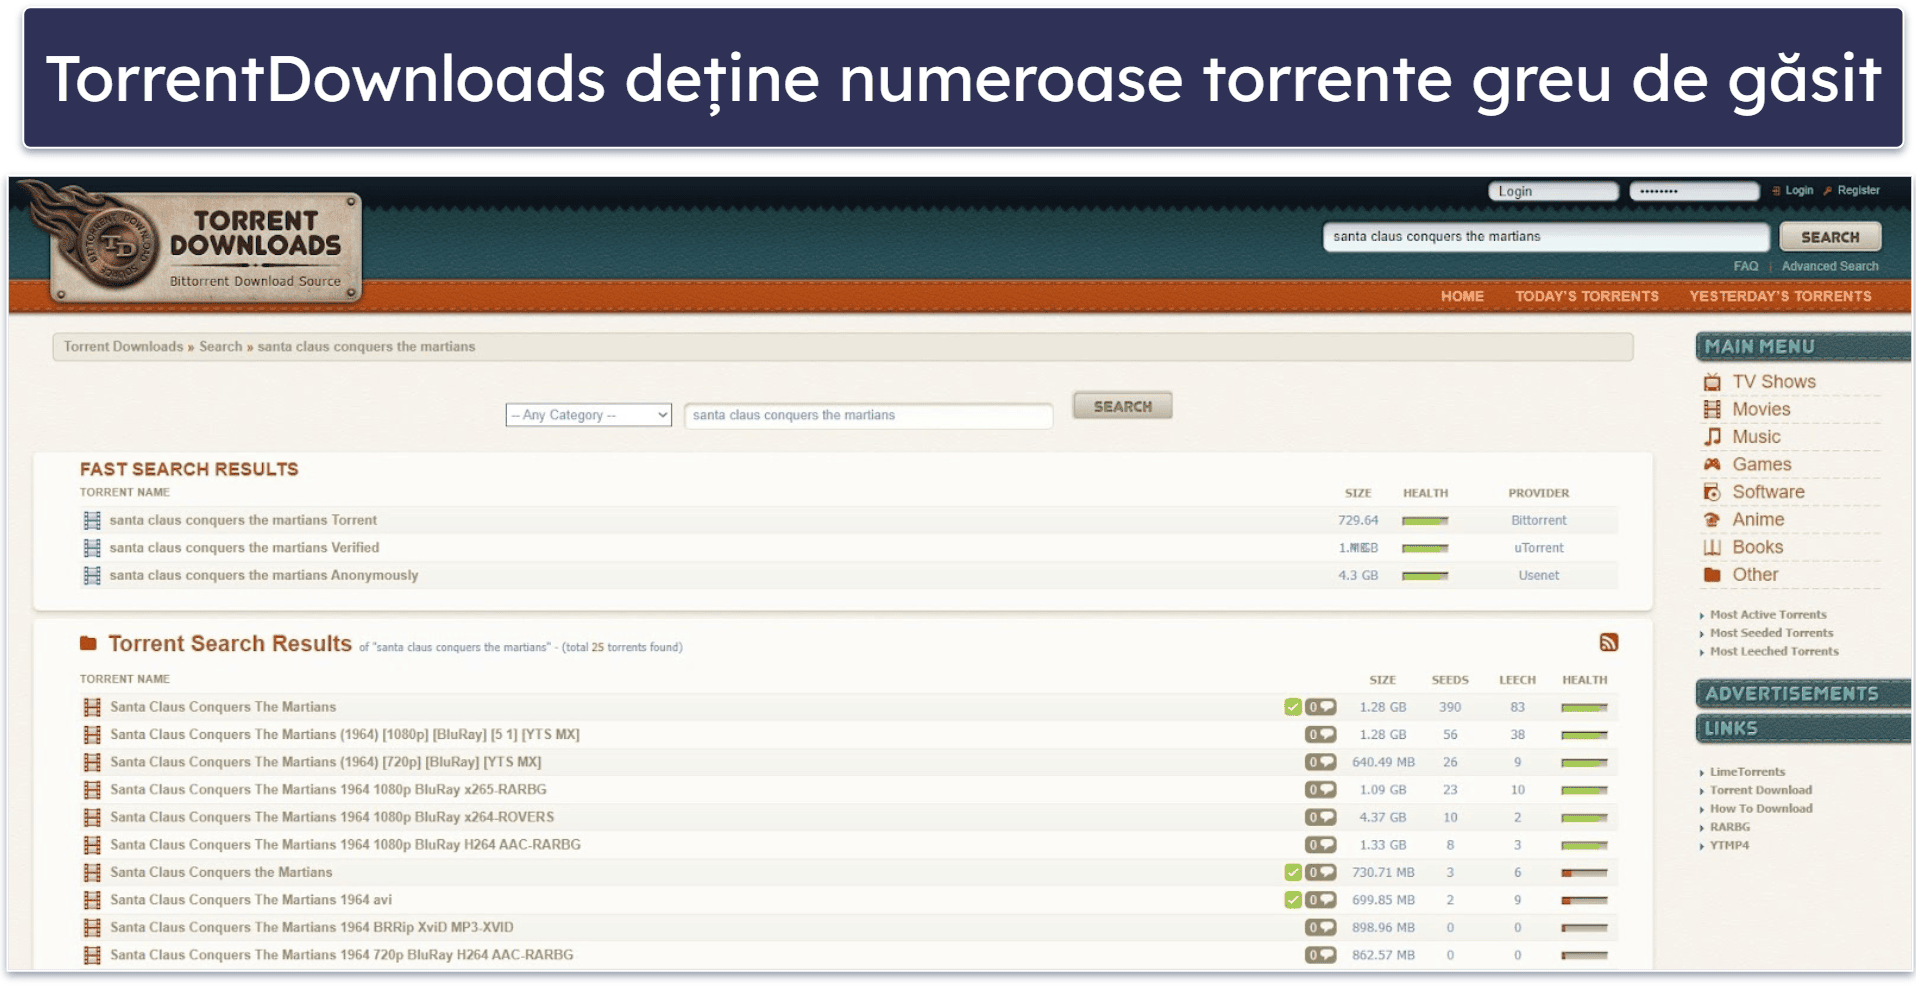The width and height of the screenshot is (1916, 986).
Task: Click Torrent Downloads breadcrumb link
Action: [123, 347]
